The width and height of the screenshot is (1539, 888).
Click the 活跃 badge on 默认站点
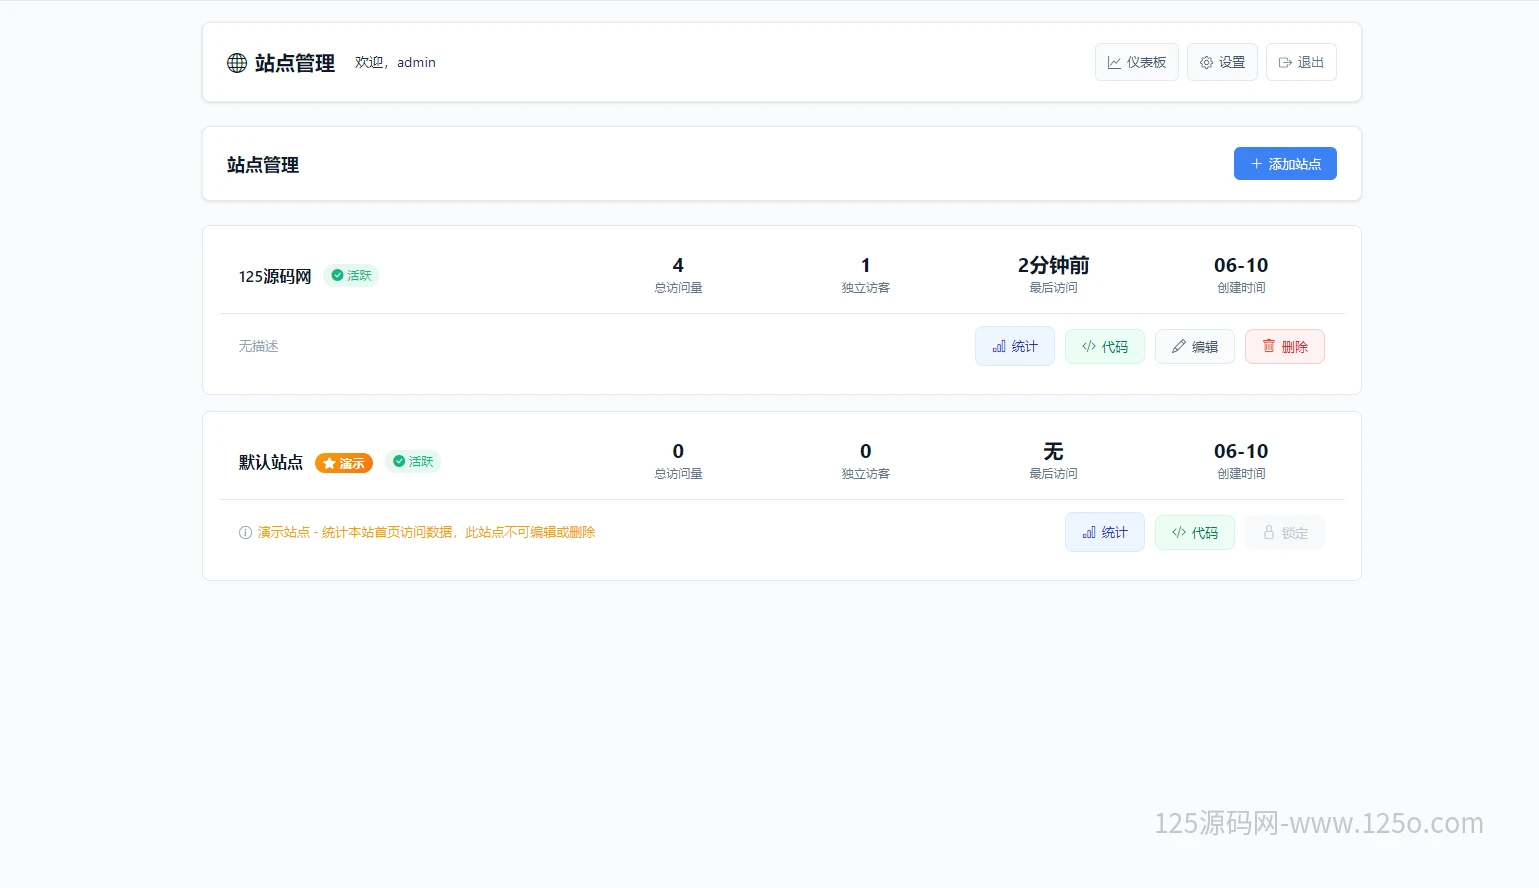(413, 462)
